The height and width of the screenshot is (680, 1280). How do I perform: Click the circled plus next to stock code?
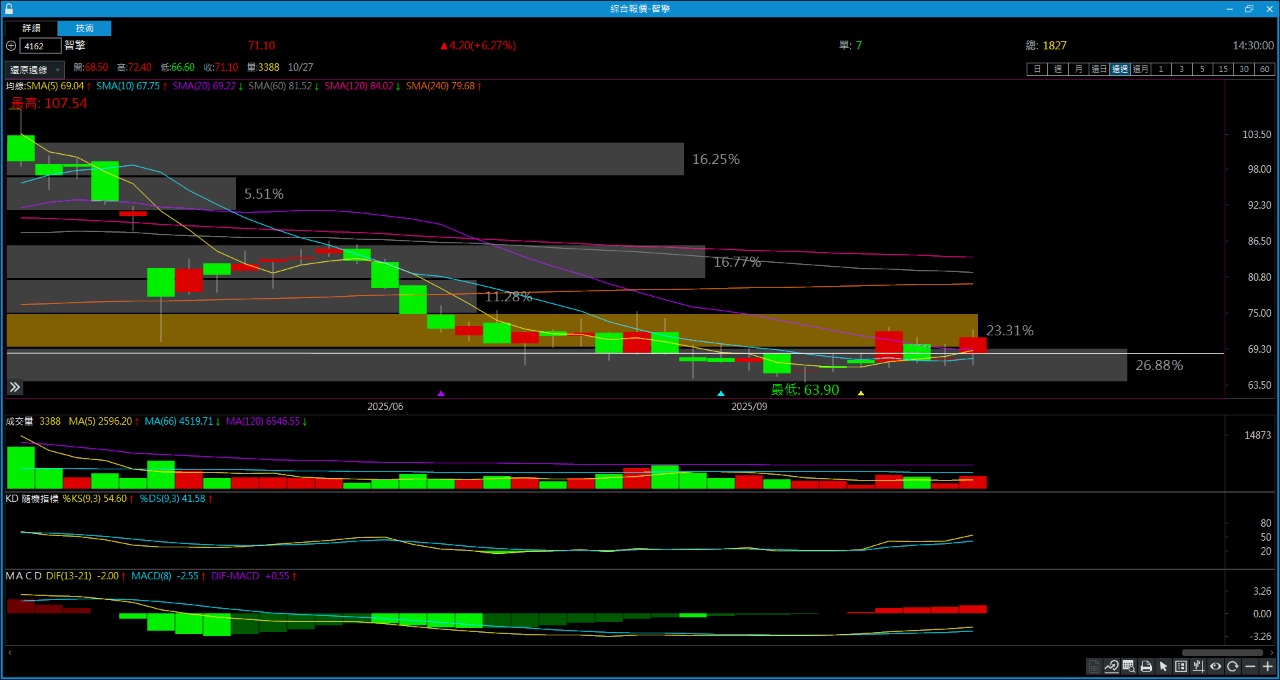(x=11, y=46)
